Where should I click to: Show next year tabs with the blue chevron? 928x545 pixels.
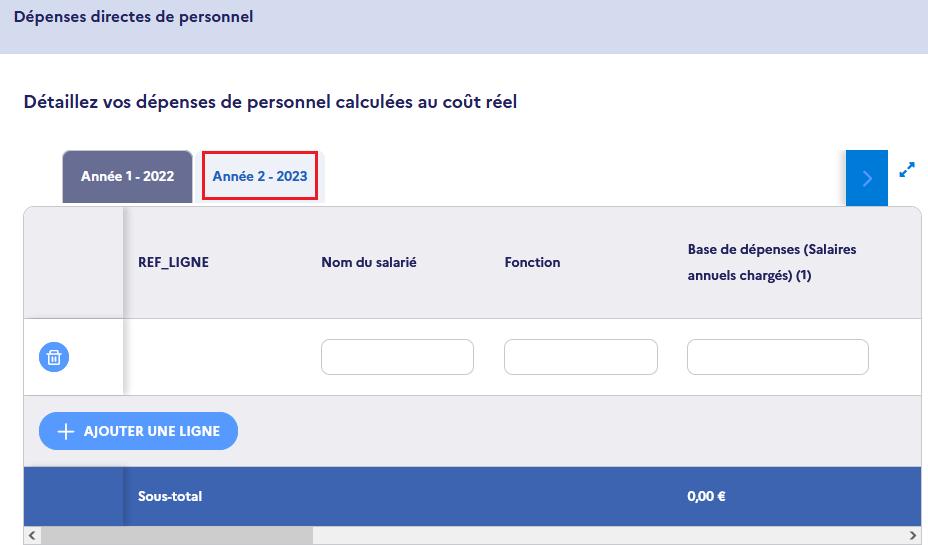[866, 178]
